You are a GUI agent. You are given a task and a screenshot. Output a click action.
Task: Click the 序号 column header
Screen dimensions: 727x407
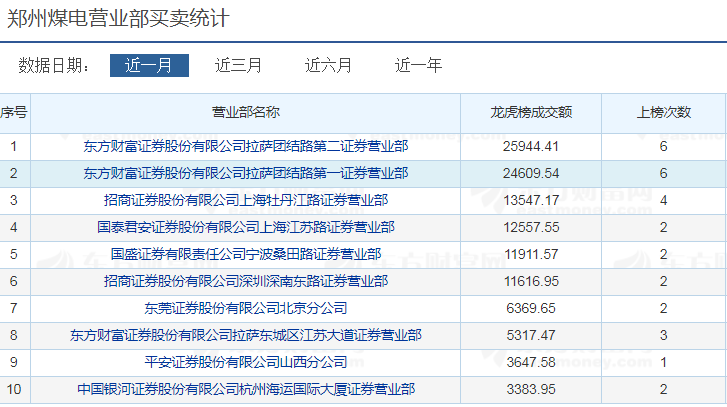coord(14,113)
